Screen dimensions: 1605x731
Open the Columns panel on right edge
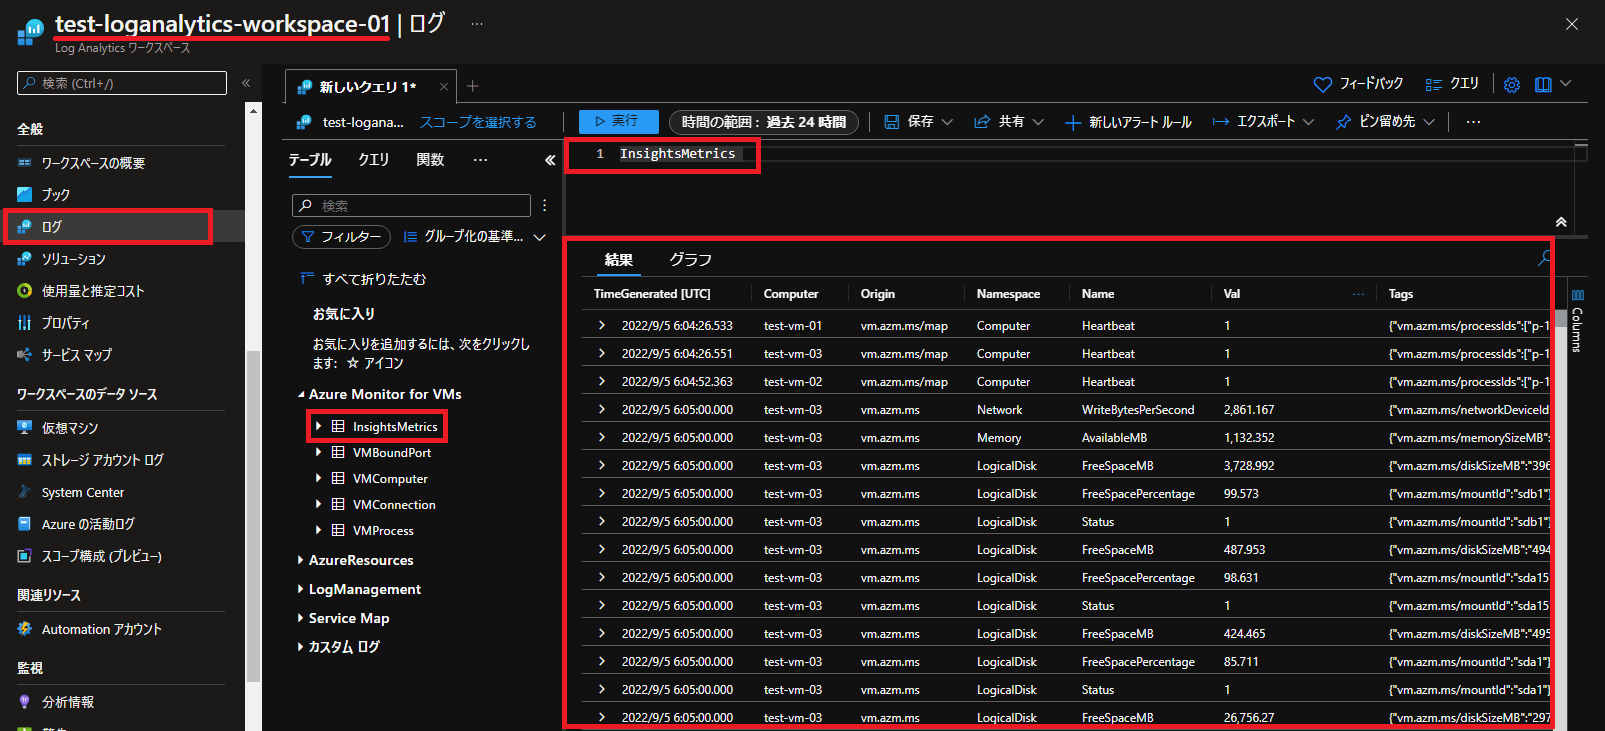click(1577, 320)
